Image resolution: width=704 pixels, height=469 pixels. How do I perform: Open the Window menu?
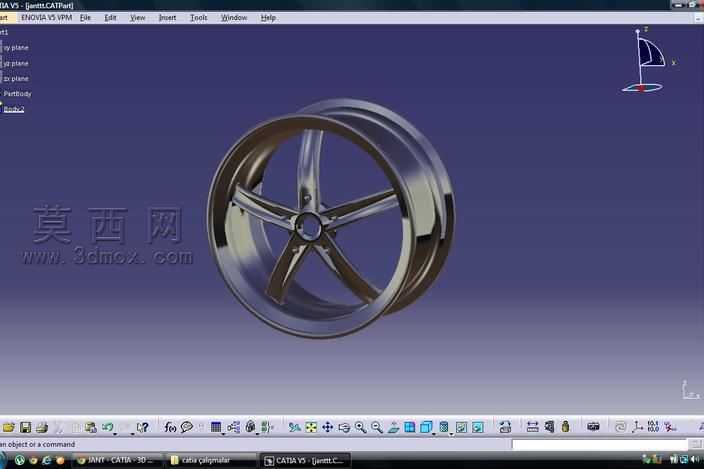tap(234, 18)
